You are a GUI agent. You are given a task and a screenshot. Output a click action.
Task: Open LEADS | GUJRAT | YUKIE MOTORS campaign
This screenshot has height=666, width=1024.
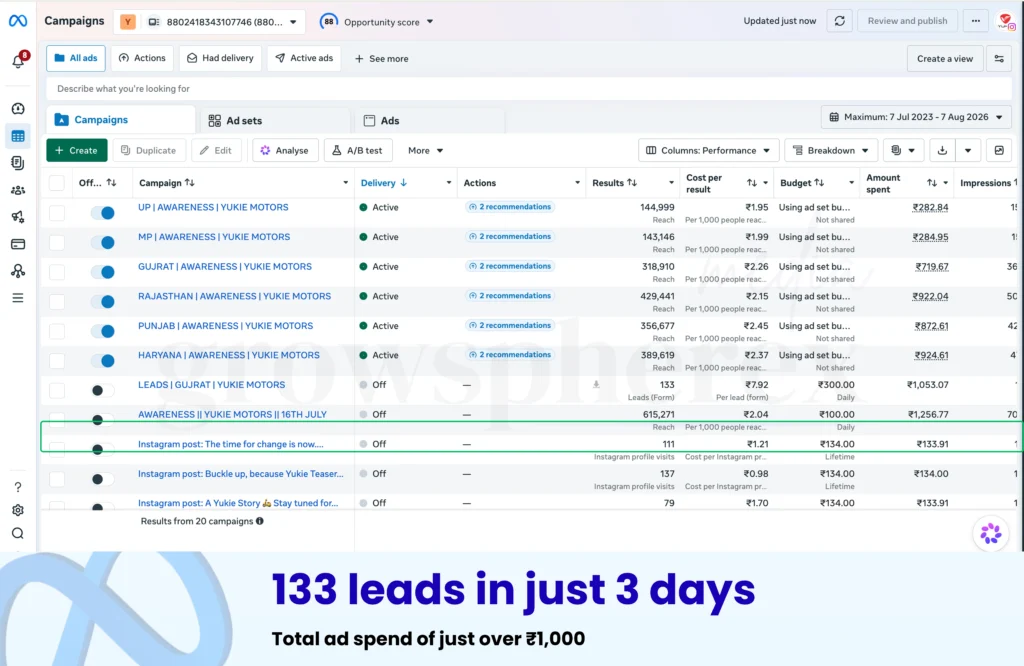pos(212,385)
